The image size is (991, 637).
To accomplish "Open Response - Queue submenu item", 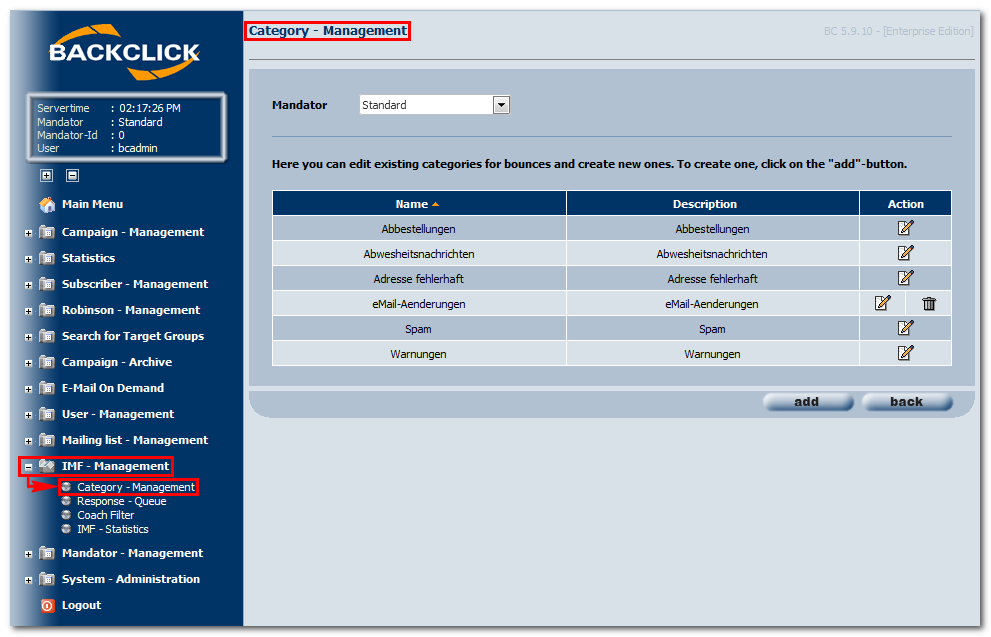I will (x=121, y=501).
